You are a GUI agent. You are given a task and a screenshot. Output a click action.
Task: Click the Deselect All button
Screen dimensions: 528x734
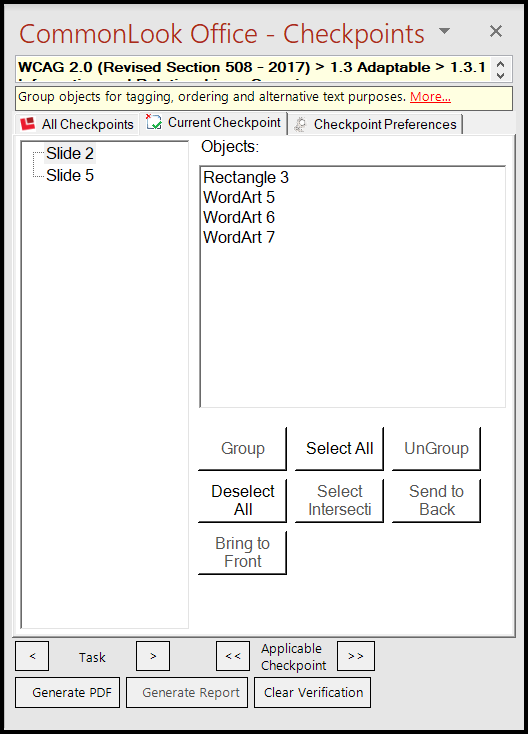click(x=242, y=500)
